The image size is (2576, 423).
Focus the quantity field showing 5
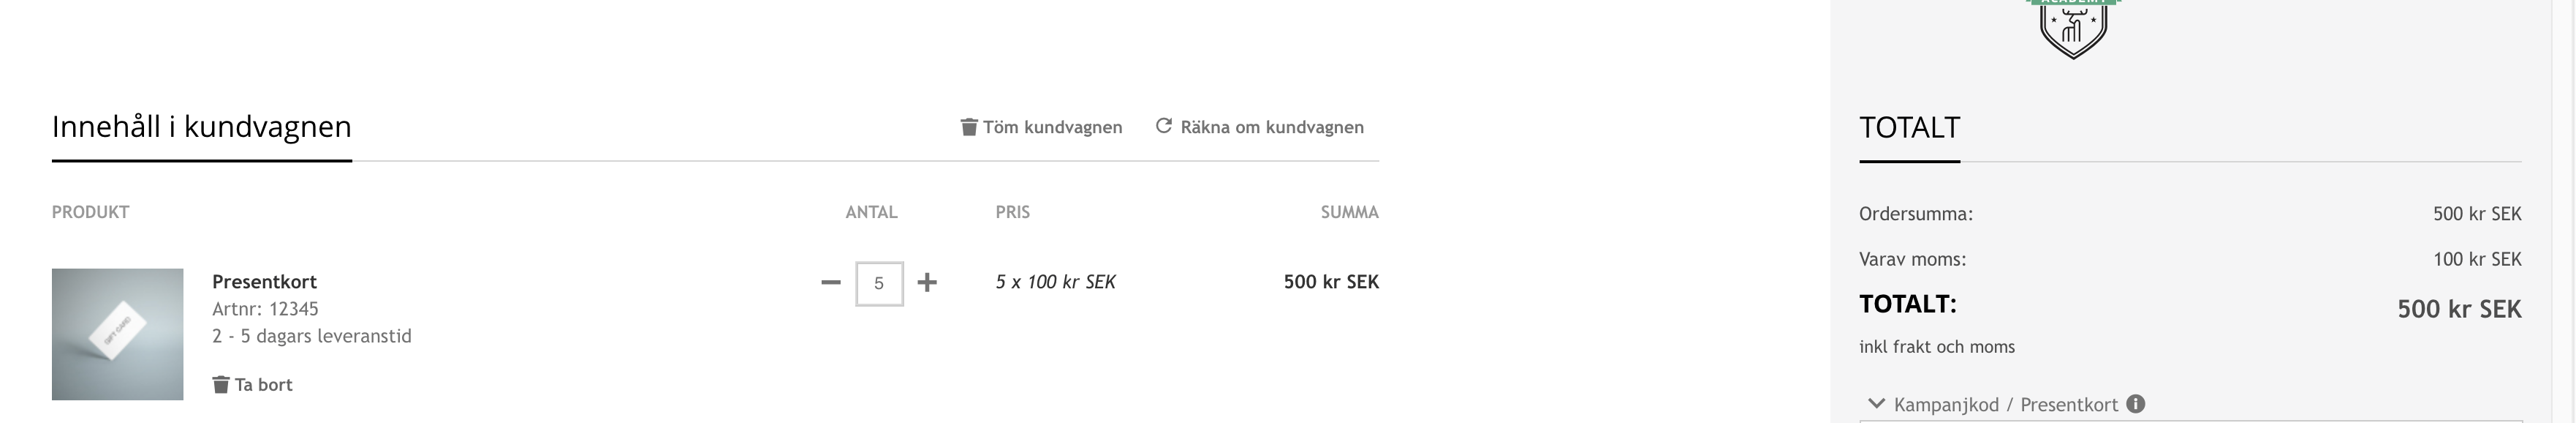(879, 284)
